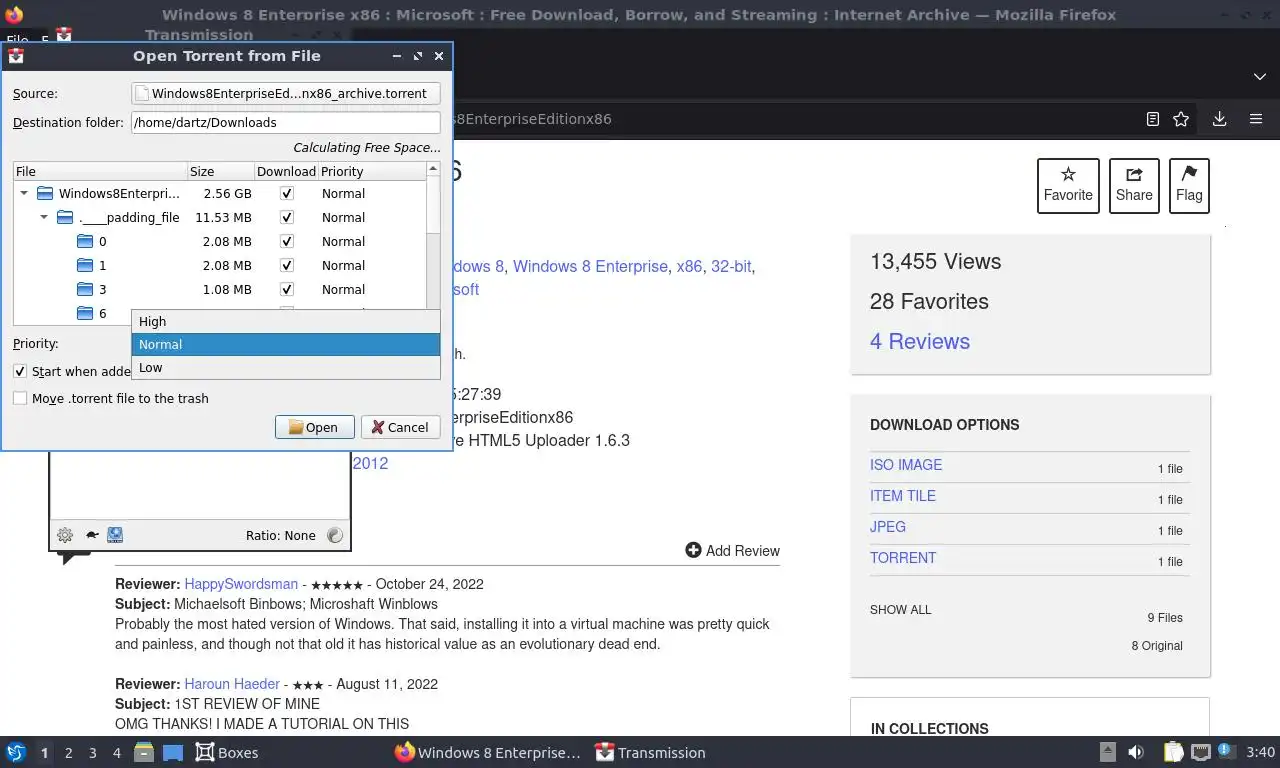Bookmark the page with star icon
Viewport: 1280px width, 768px height.
pos(1181,119)
